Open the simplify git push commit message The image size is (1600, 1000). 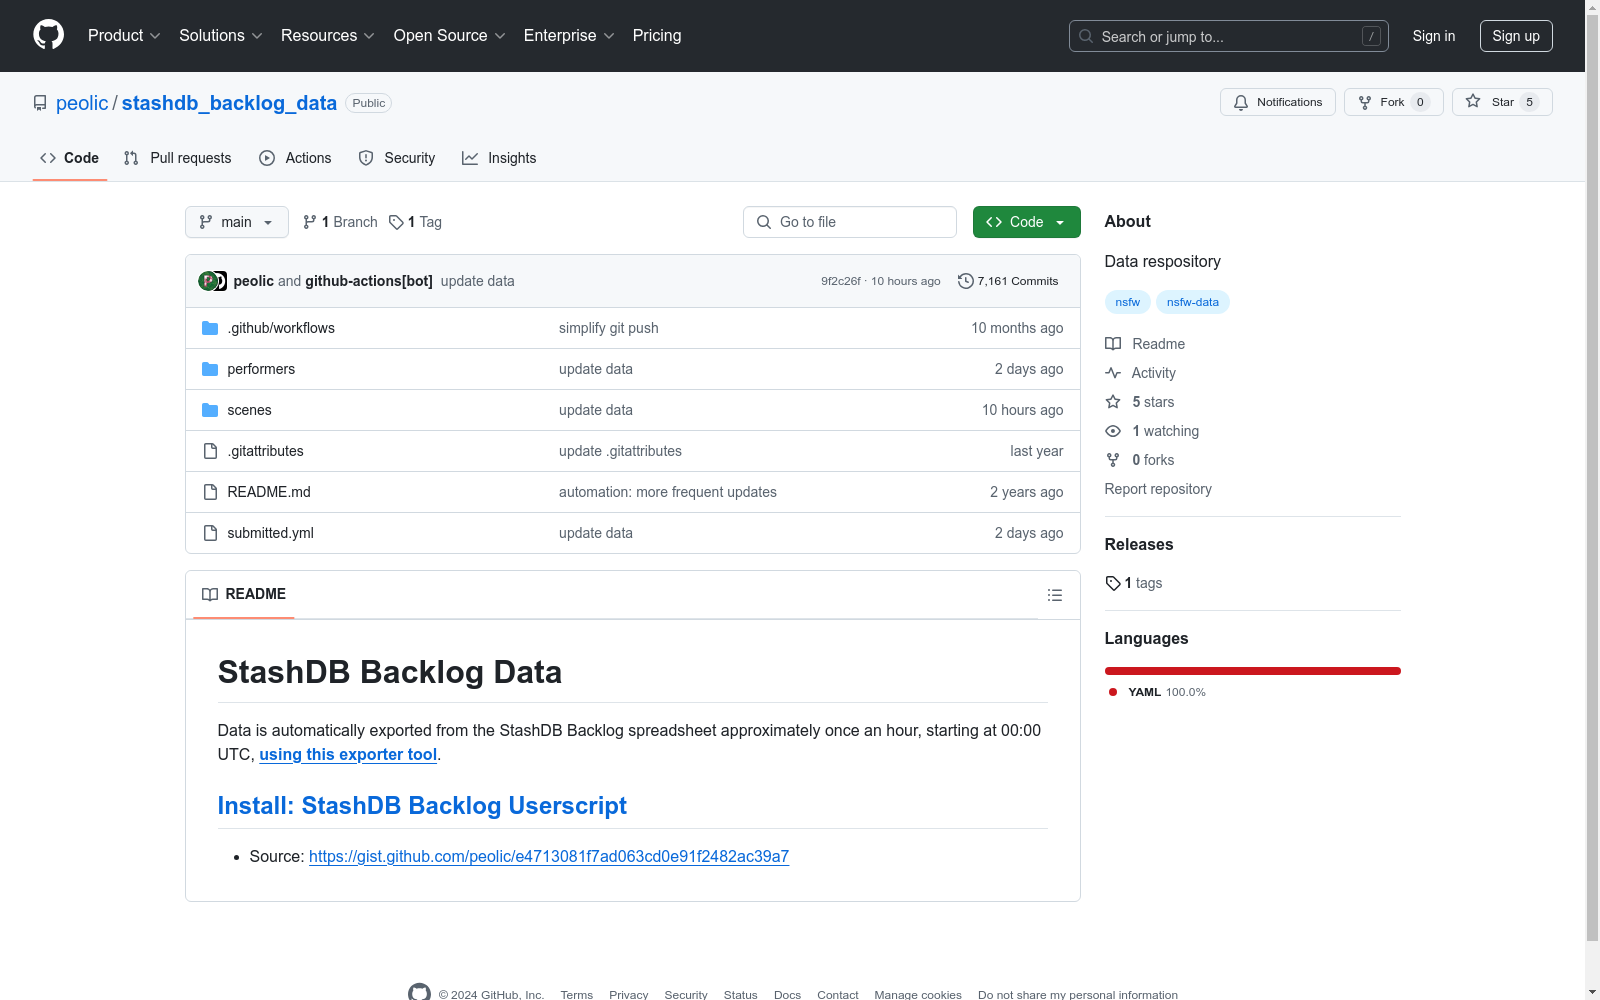pyautogui.click(x=609, y=328)
